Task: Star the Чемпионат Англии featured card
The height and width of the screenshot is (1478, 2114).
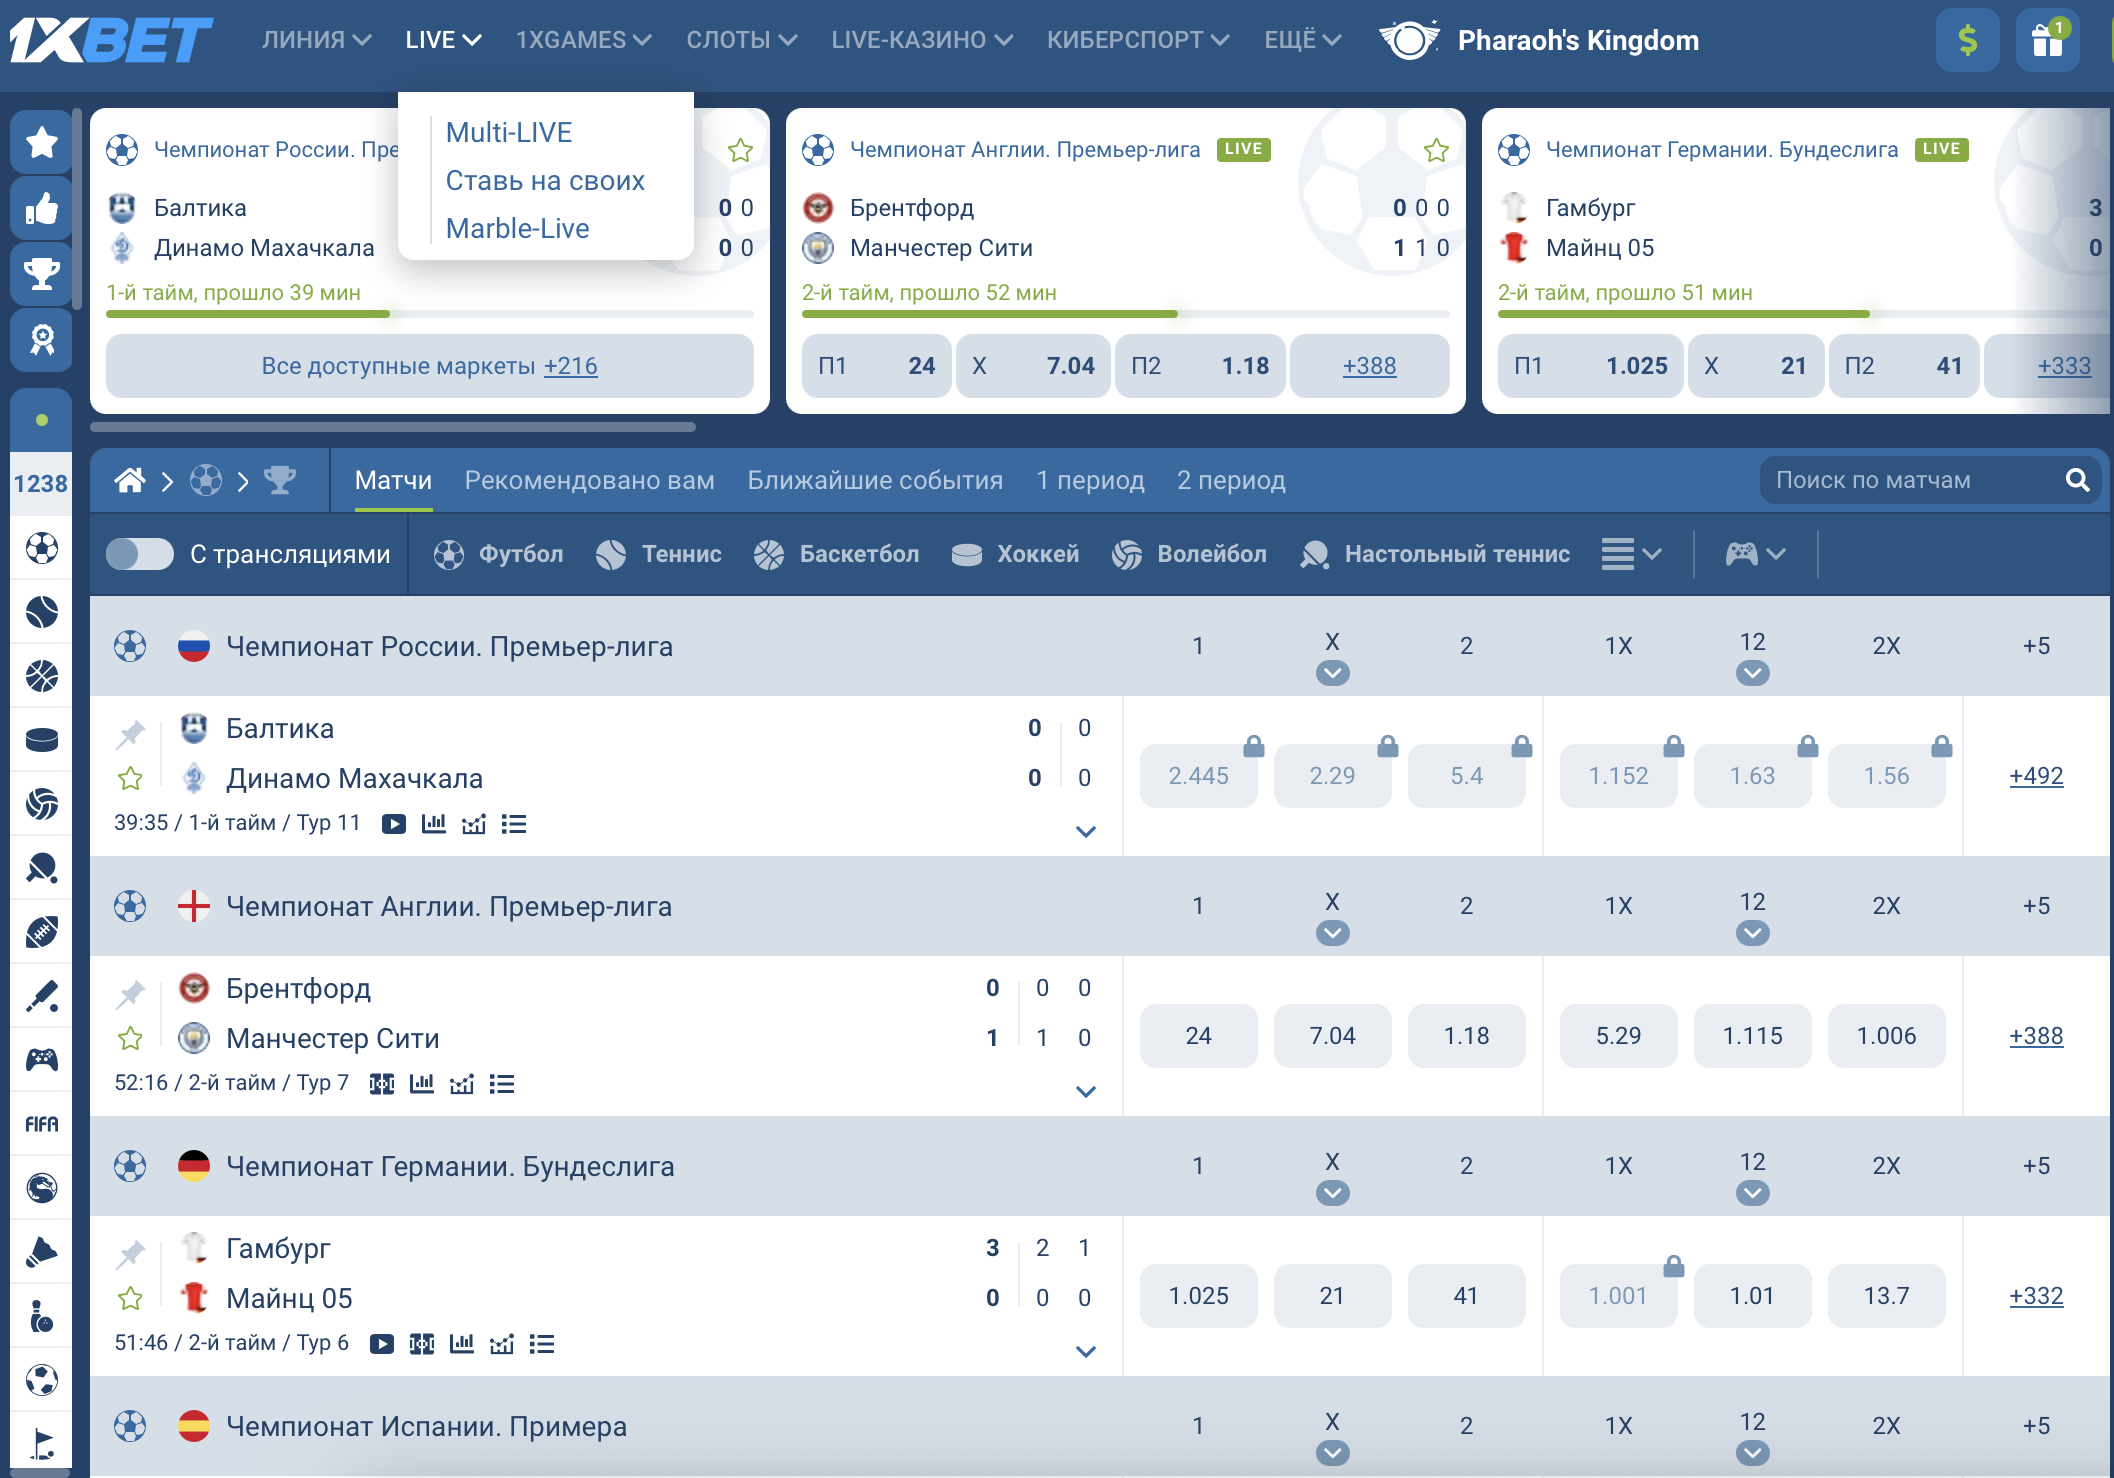Action: 1436,150
